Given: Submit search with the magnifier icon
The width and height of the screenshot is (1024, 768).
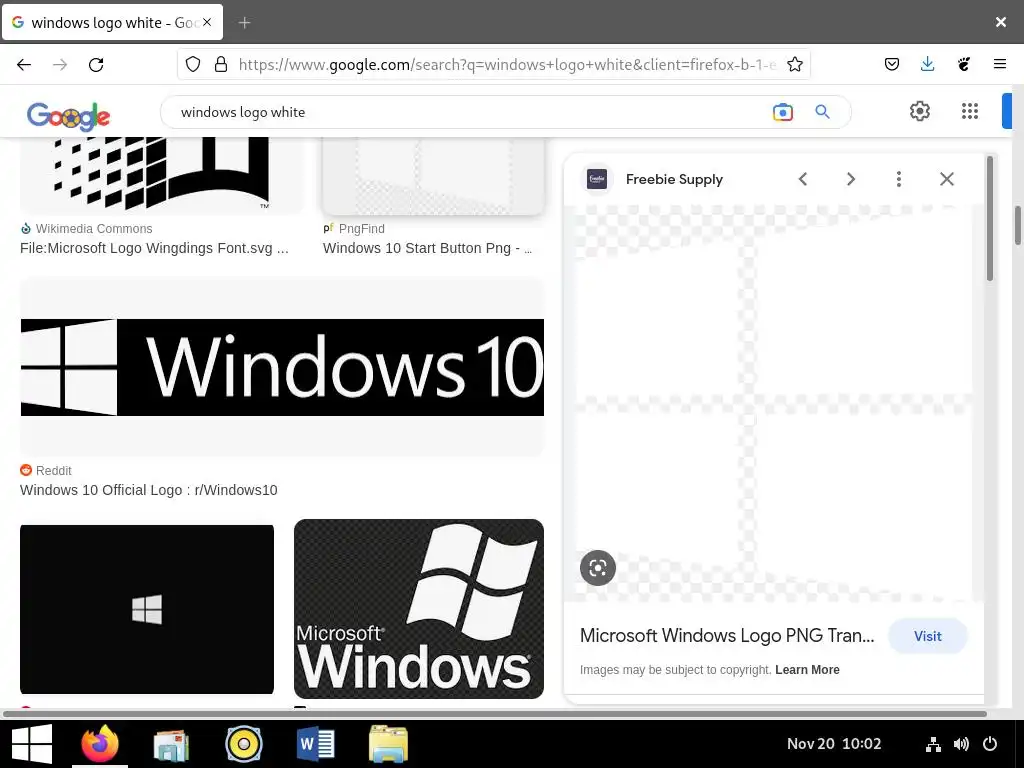Looking at the screenshot, I should coord(822,112).
